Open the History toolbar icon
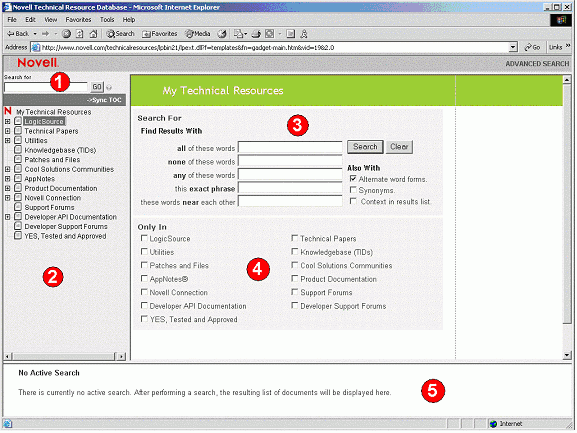577x433 pixels. [222, 34]
